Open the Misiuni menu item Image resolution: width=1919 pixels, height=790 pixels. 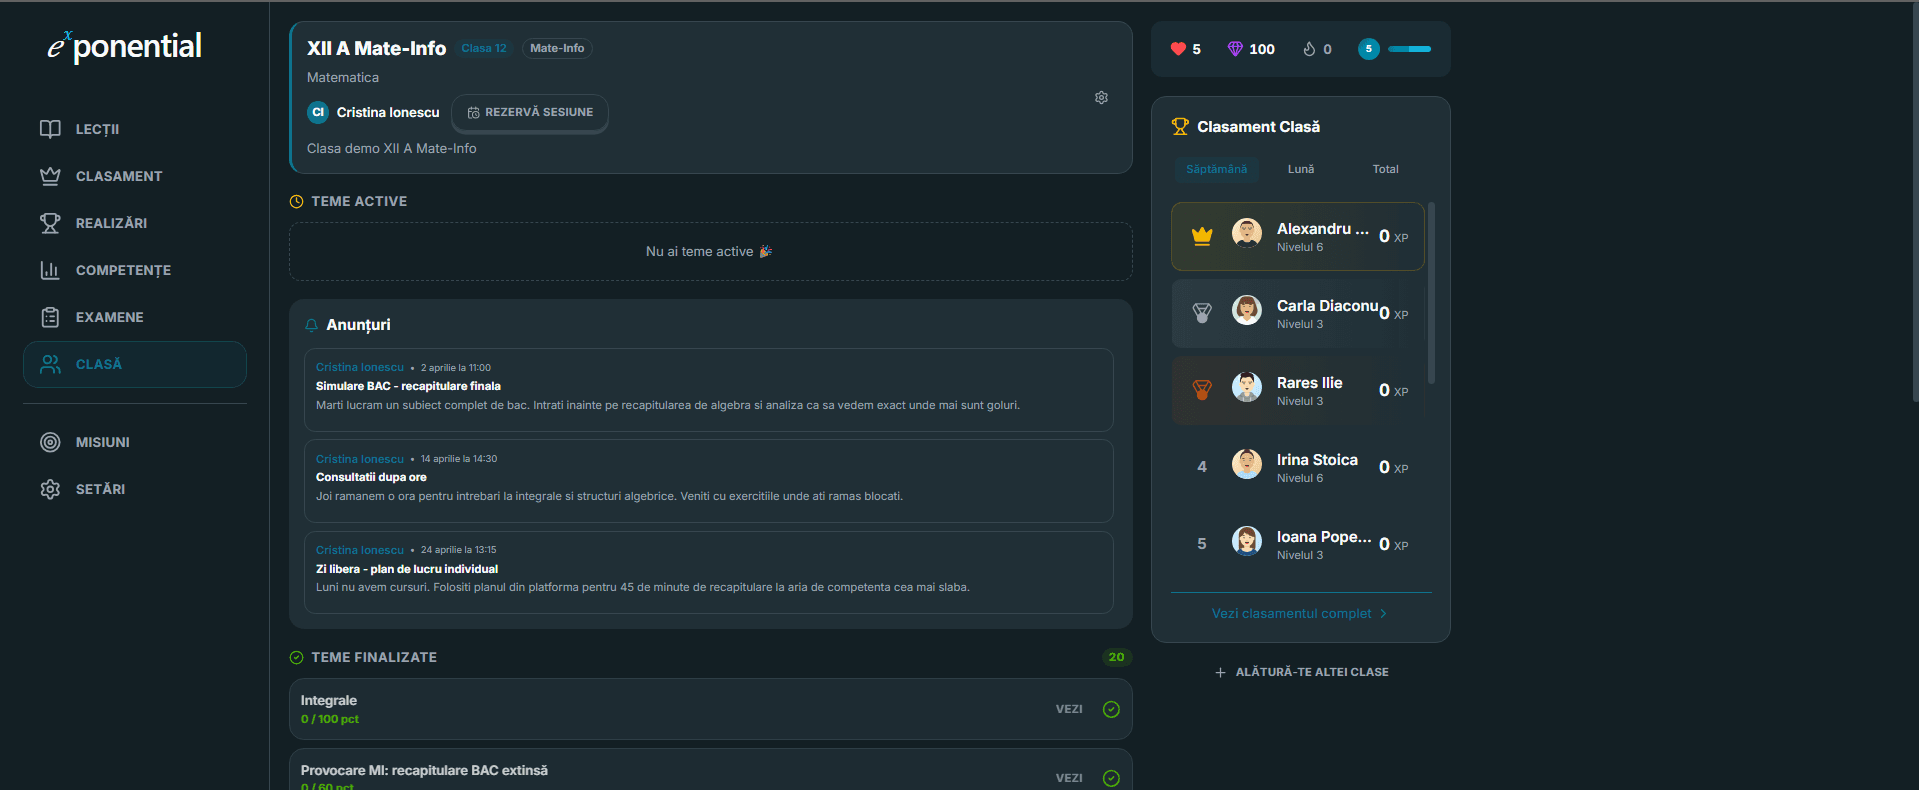click(135, 442)
